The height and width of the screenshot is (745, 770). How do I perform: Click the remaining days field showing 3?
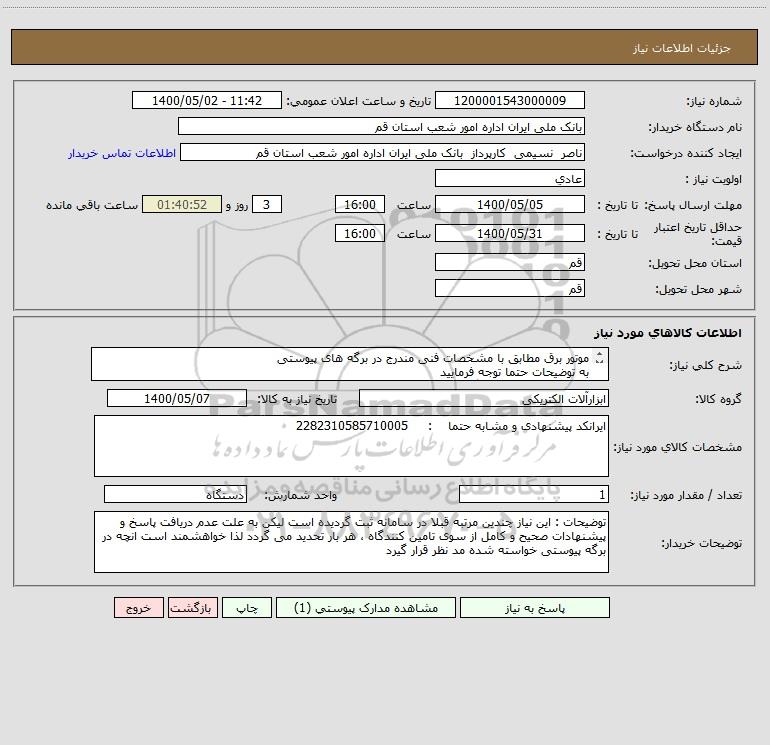point(267,204)
